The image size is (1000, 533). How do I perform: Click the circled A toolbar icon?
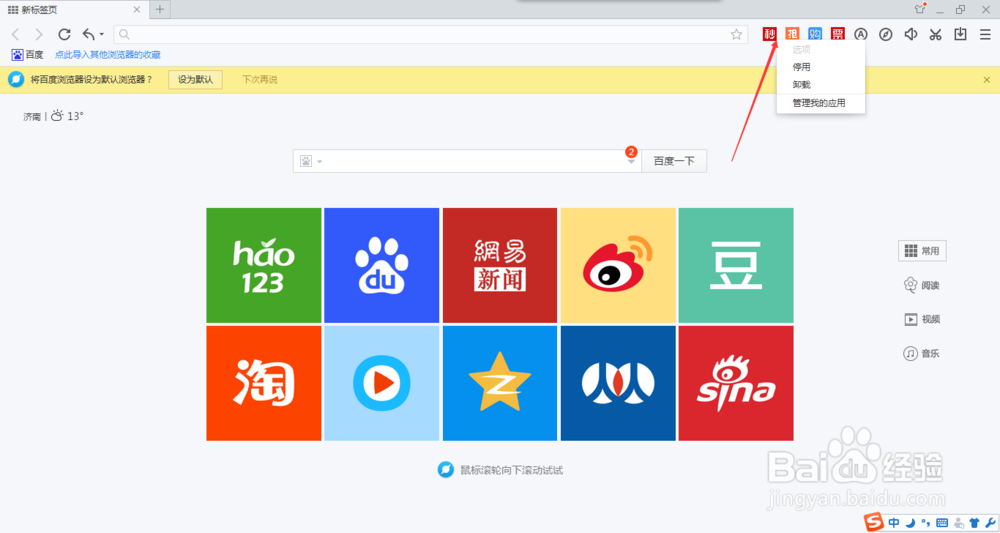point(861,34)
